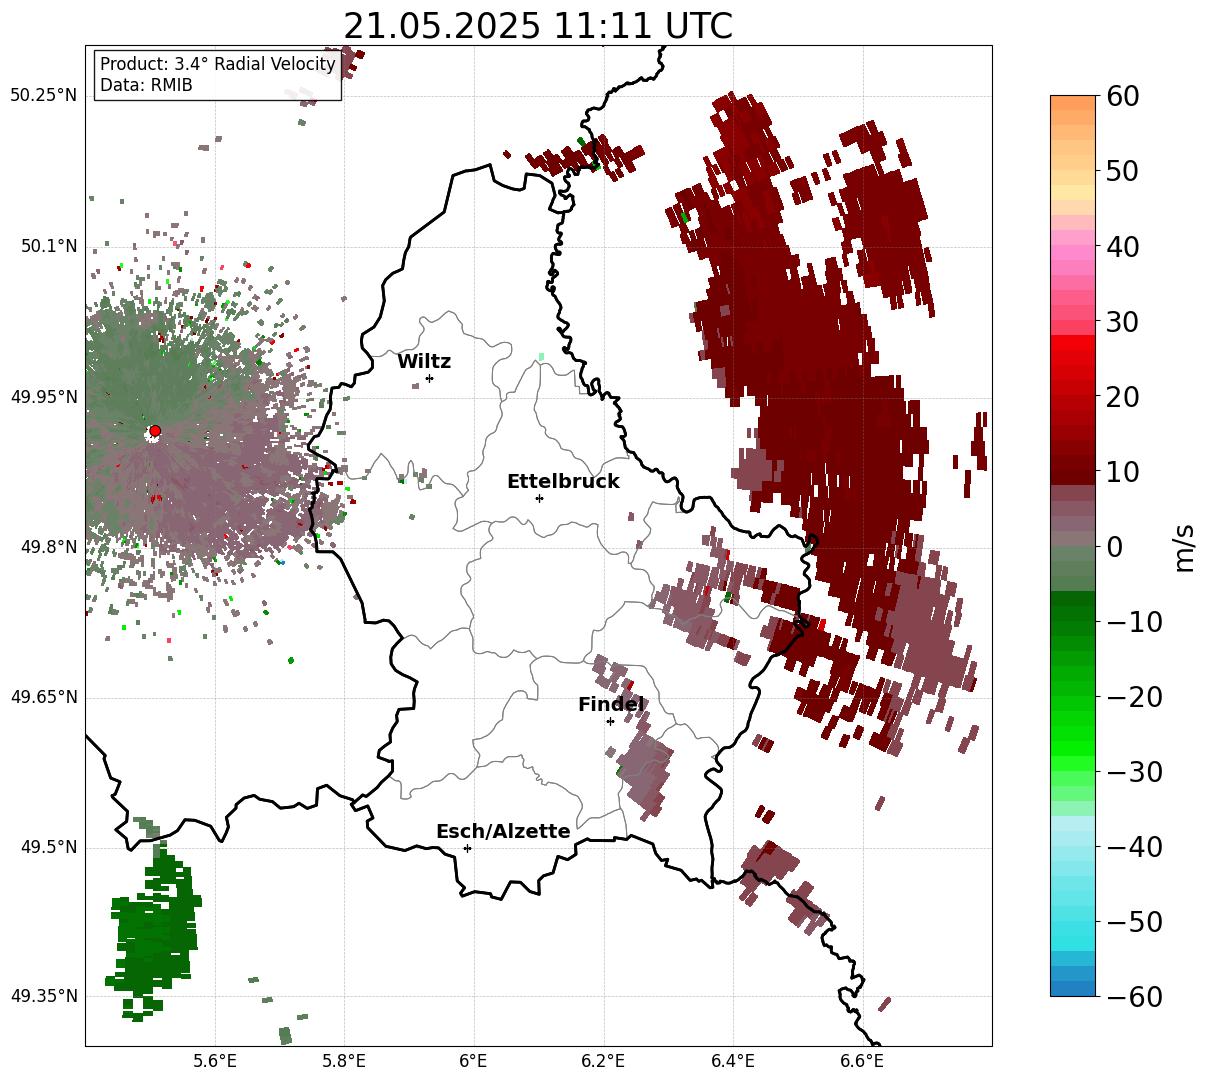Image resolution: width=1207 pixels, height=1081 pixels.
Task: Click the Ettelbruck station cross marker
Action: (x=539, y=498)
